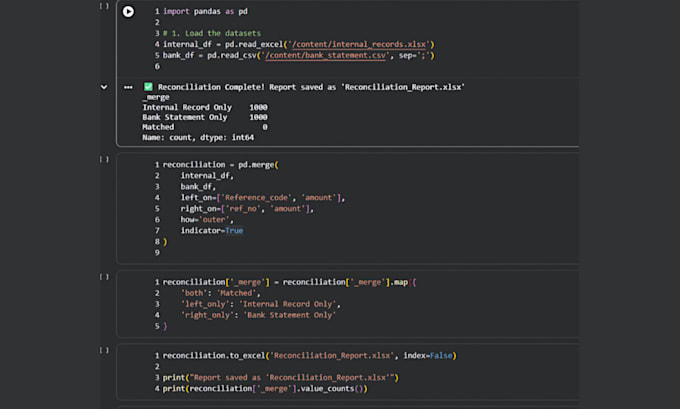
Task: Open '/content/internal_records.xlsx' file path link
Action: point(360,44)
